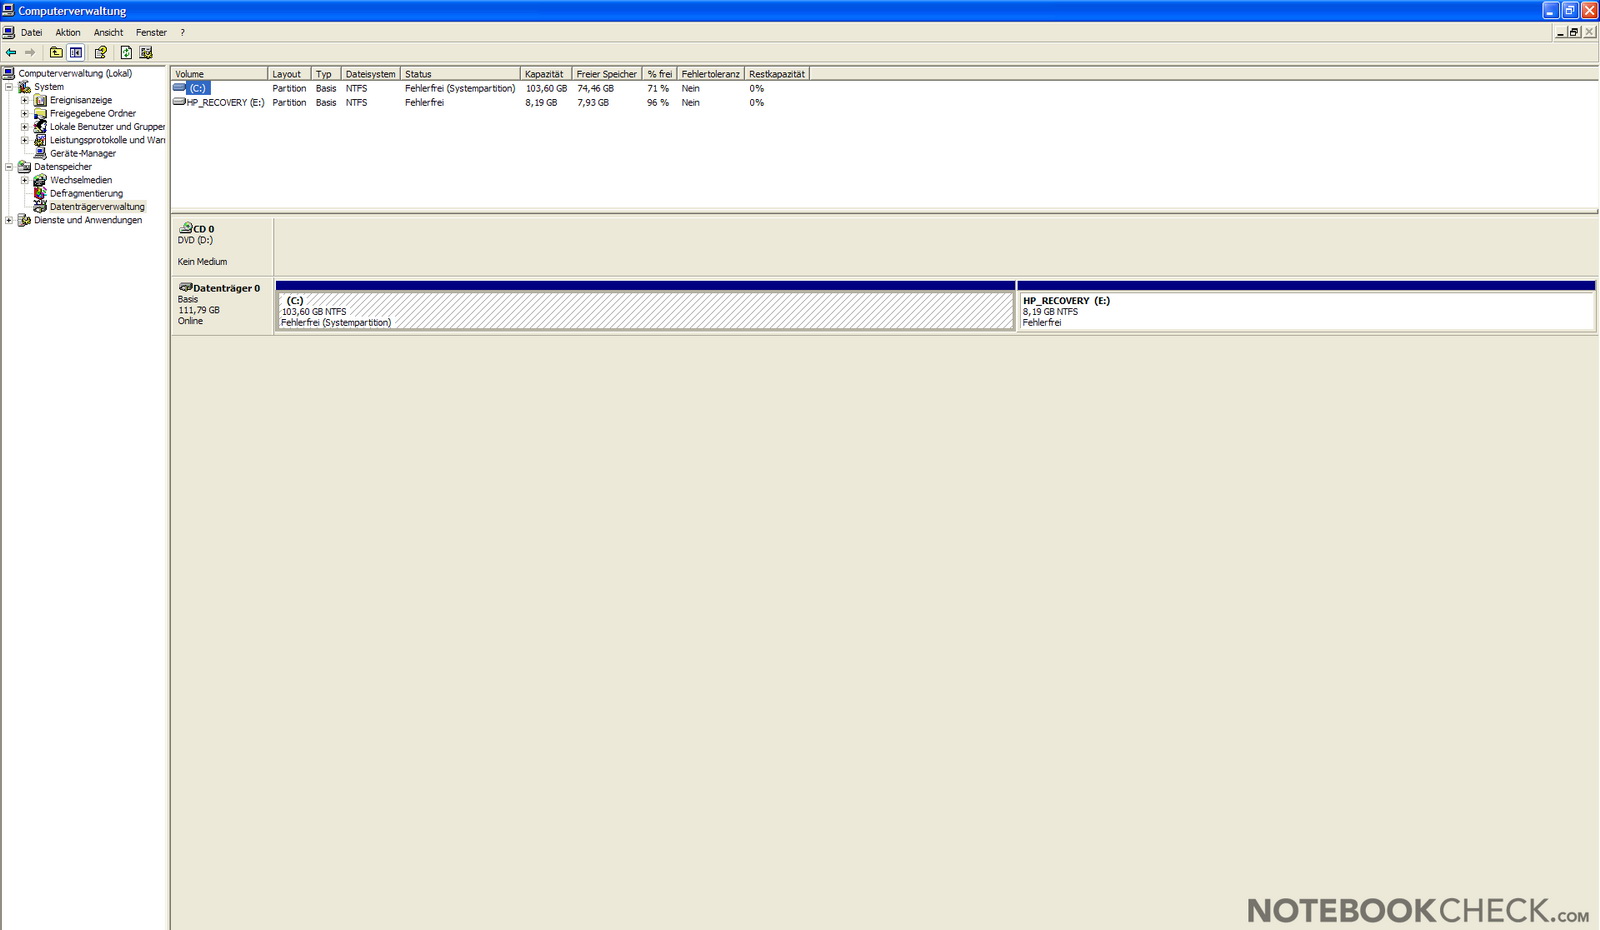
Task: Open the Aktion menu
Action: 68,32
